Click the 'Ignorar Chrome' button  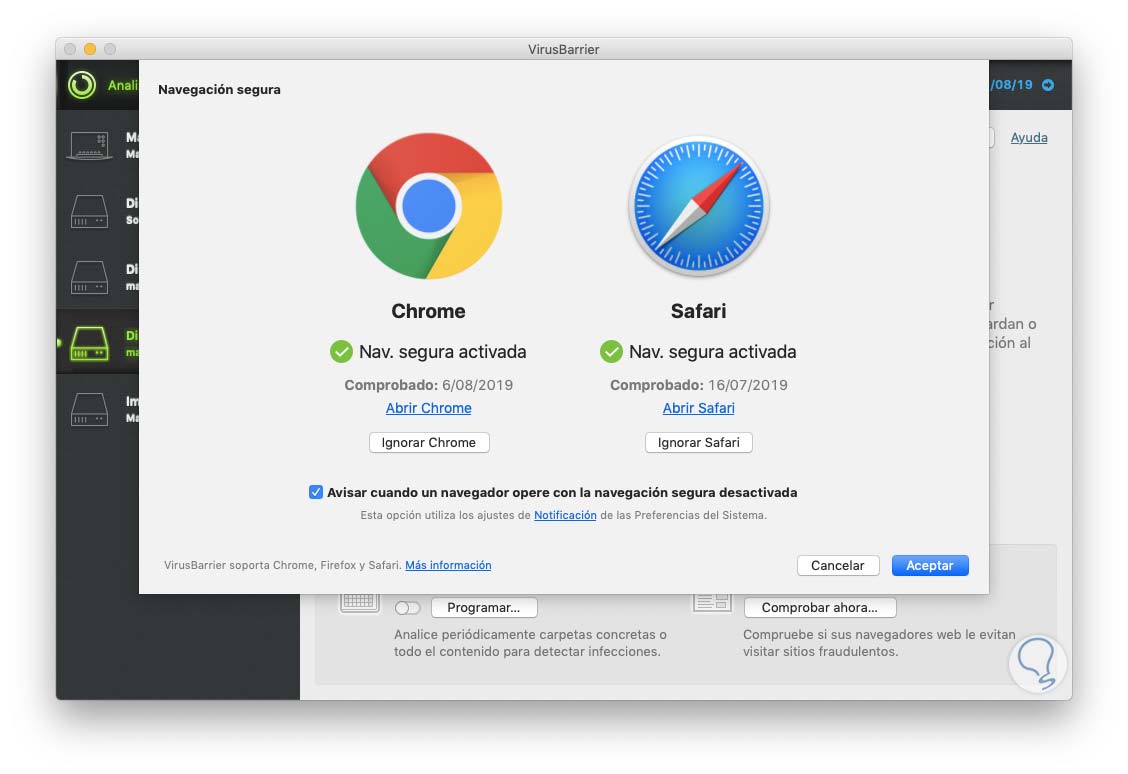(x=429, y=442)
